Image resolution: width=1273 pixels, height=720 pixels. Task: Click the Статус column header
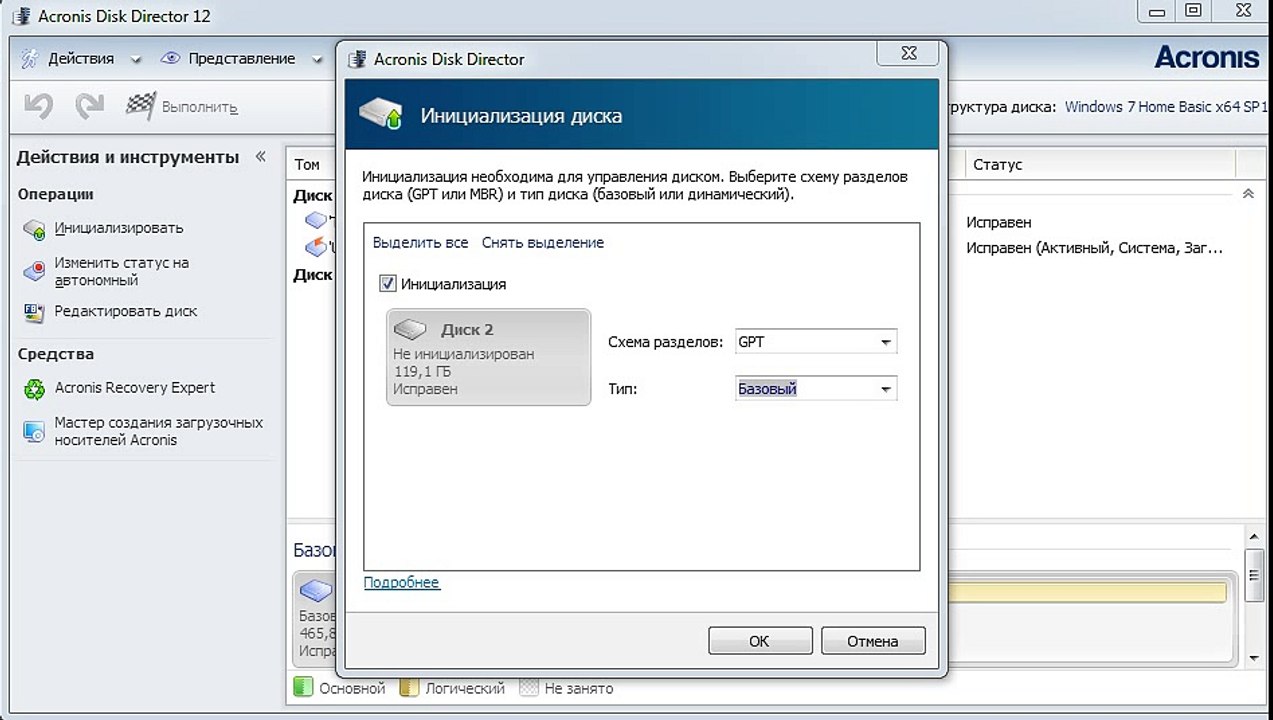tap(1100, 164)
